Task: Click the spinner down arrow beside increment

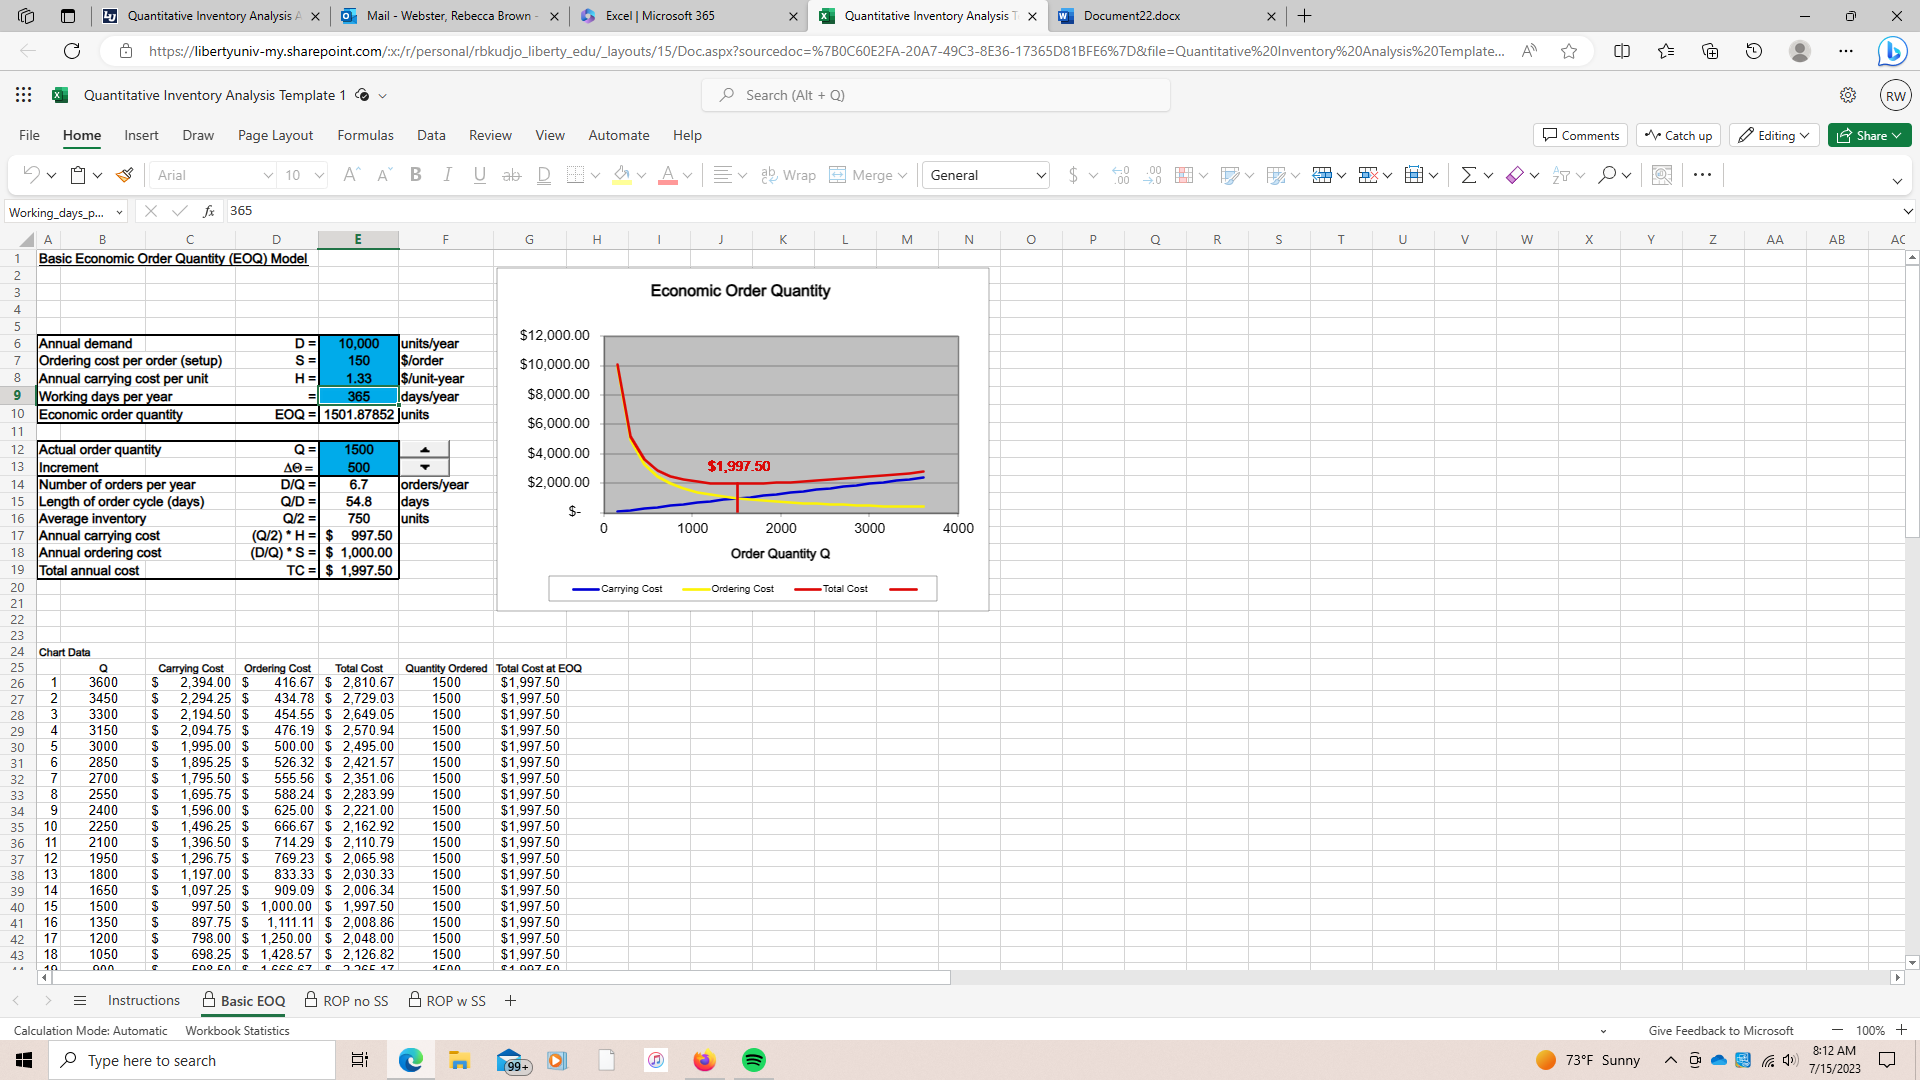Action: click(425, 467)
